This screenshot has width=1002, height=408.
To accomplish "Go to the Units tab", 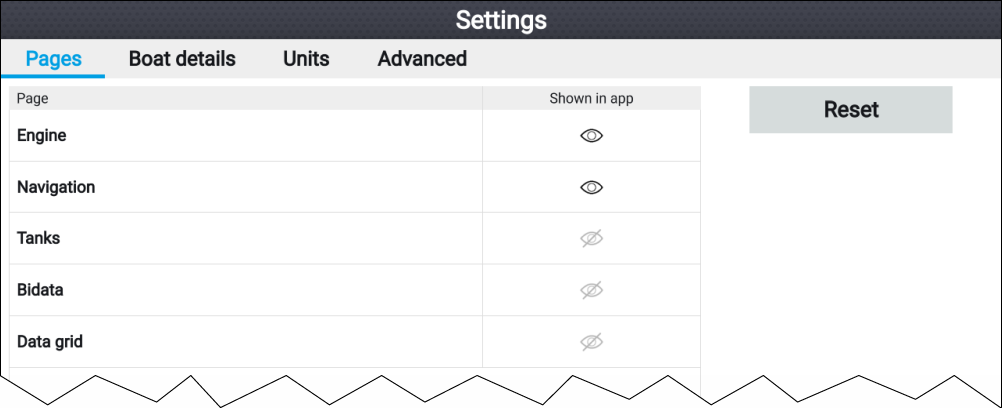I will point(306,59).
